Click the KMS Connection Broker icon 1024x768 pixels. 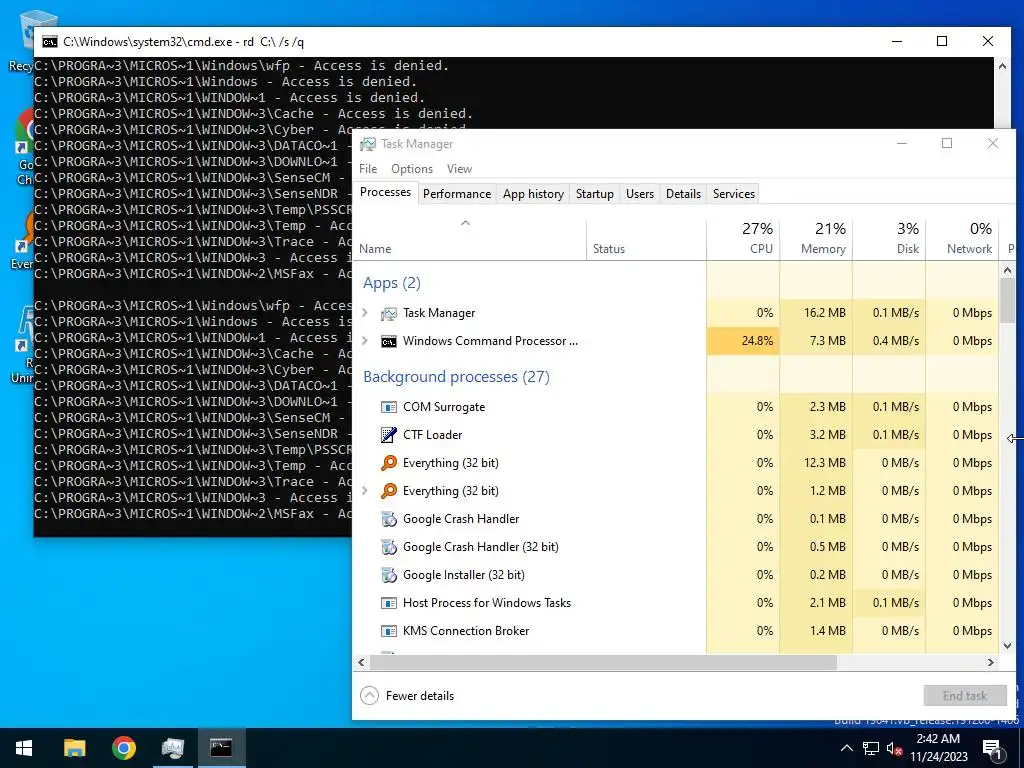389,632
